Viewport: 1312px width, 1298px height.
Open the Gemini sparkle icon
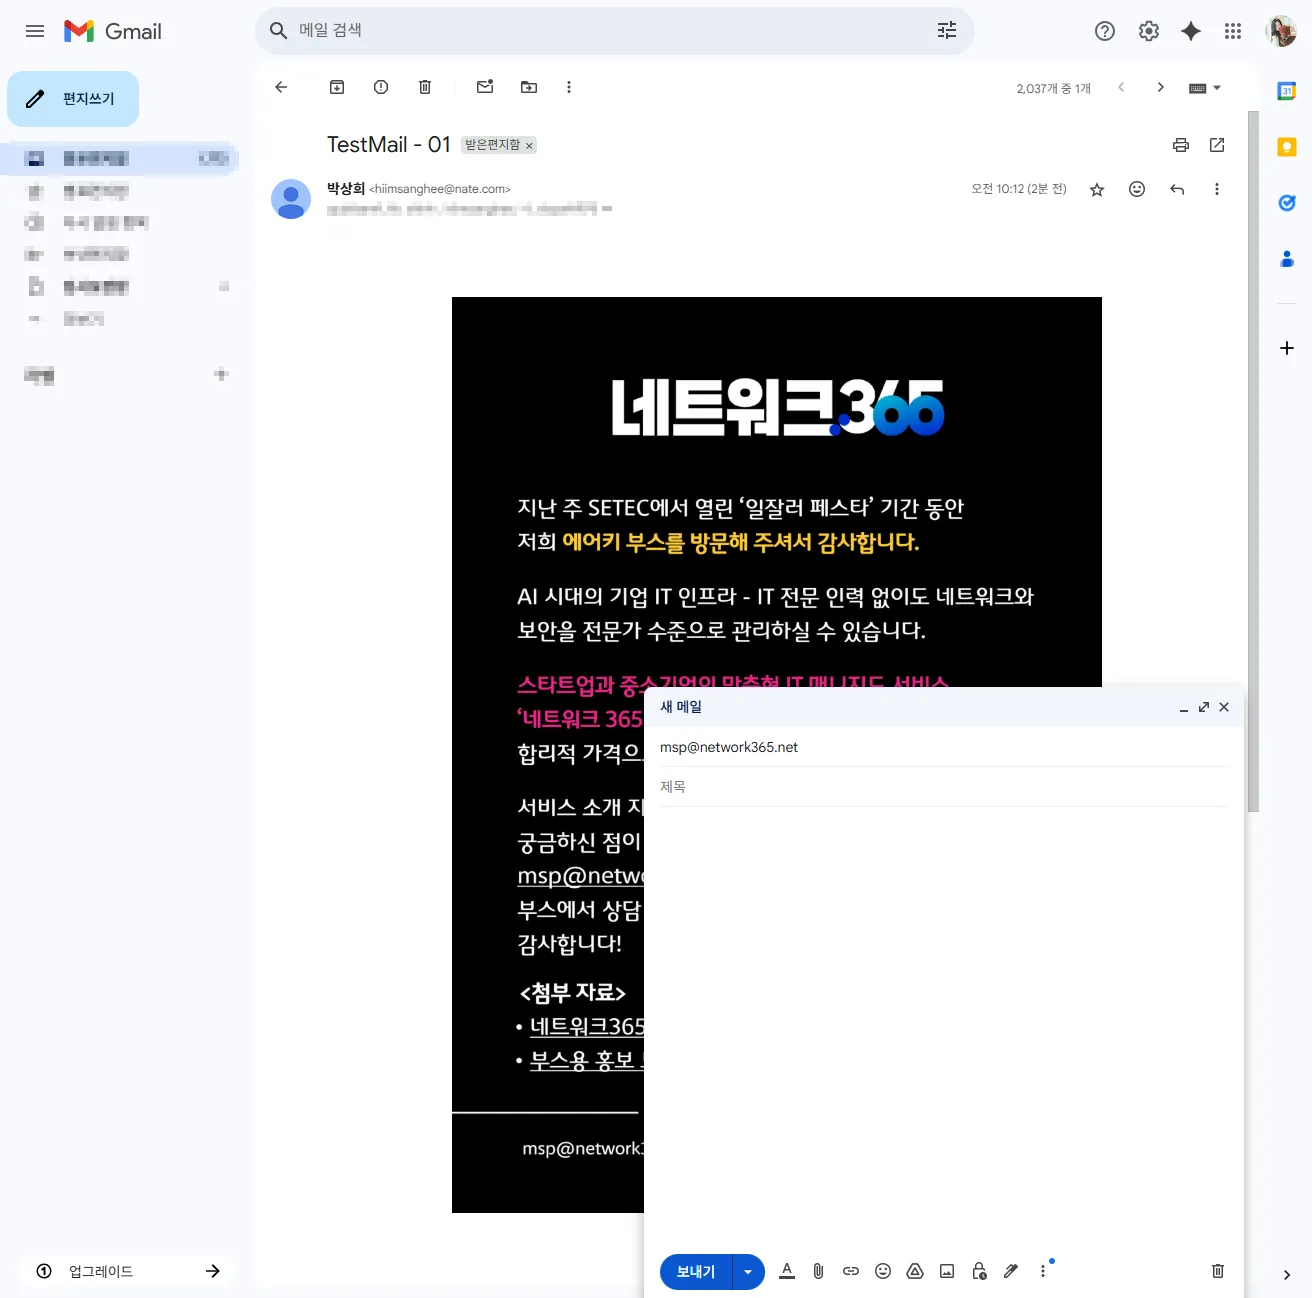1191,31
